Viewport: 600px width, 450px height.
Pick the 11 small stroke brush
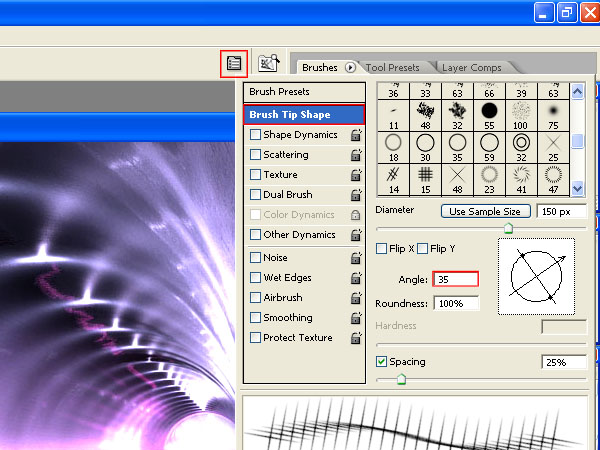(x=393, y=116)
